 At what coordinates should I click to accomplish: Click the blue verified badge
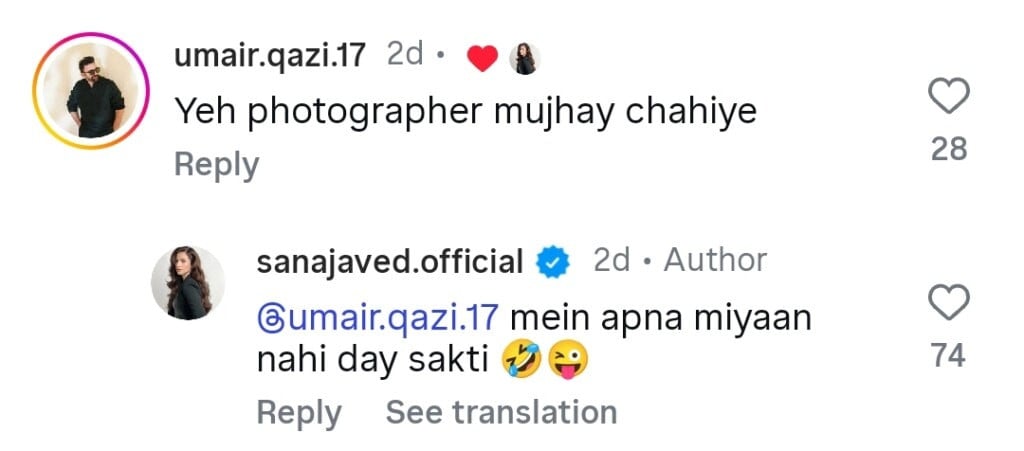tap(553, 263)
